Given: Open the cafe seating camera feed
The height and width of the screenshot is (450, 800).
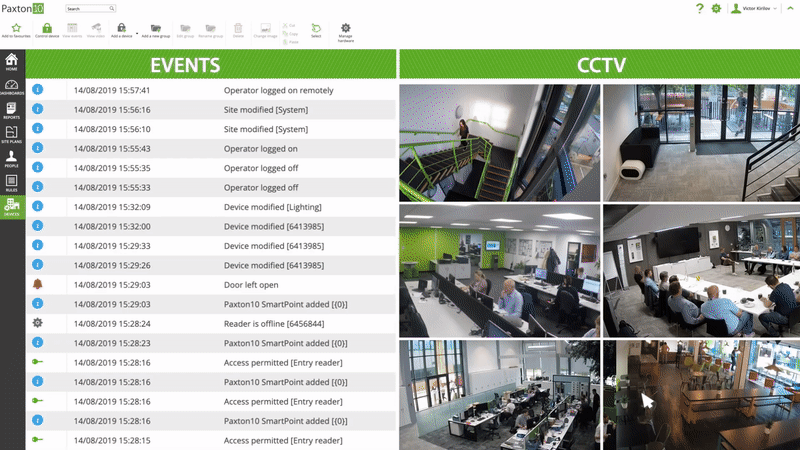Looking at the screenshot, I should point(702,395).
